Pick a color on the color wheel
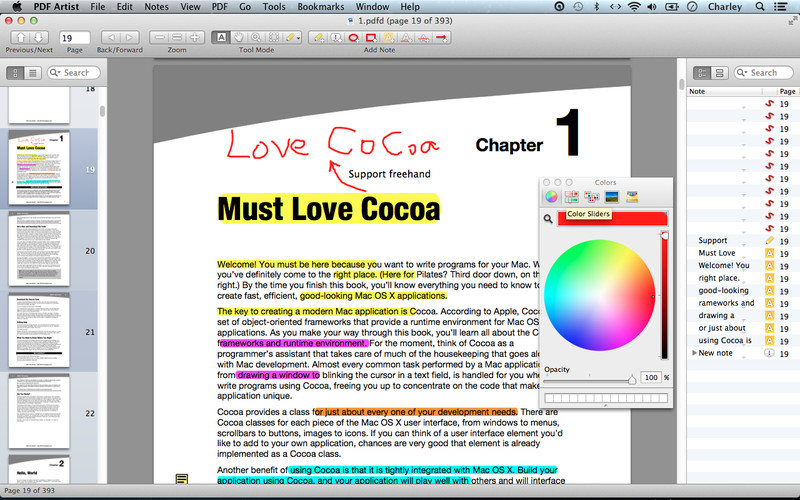 (x=599, y=295)
